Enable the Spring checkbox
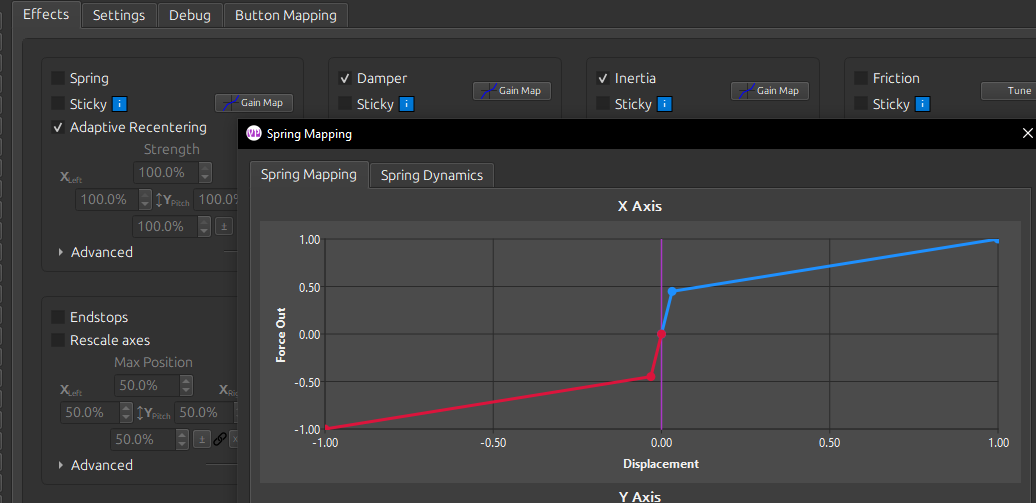The height and width of the screenshot is (503, 1036). pos(57,78)
